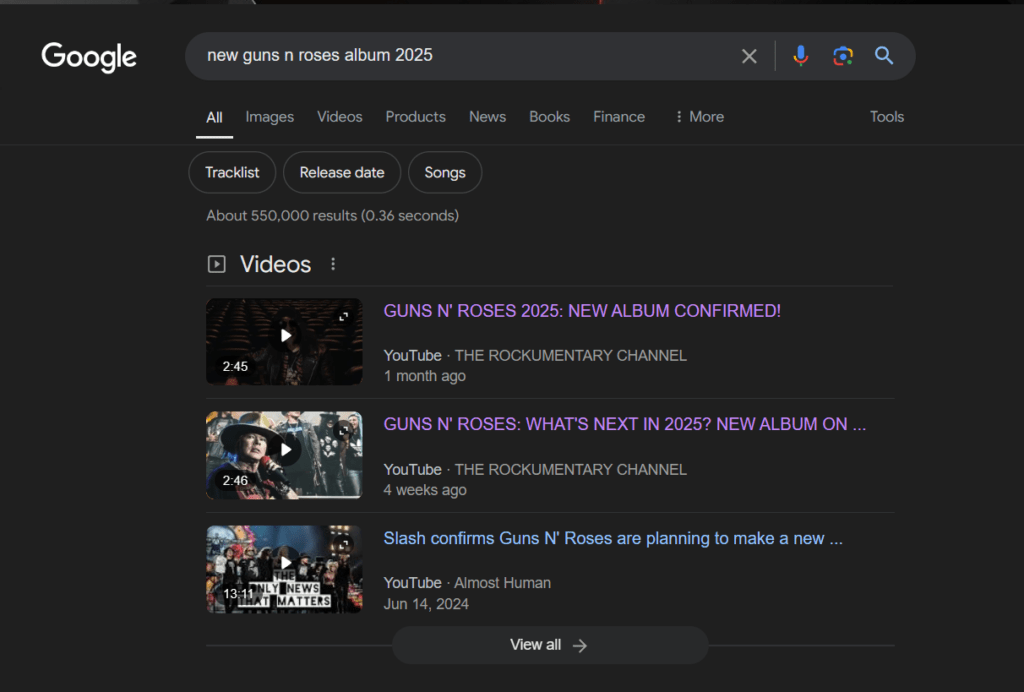Click the Jun 14, 2024 date
1024x692 pixels.
tap(426, 604)
